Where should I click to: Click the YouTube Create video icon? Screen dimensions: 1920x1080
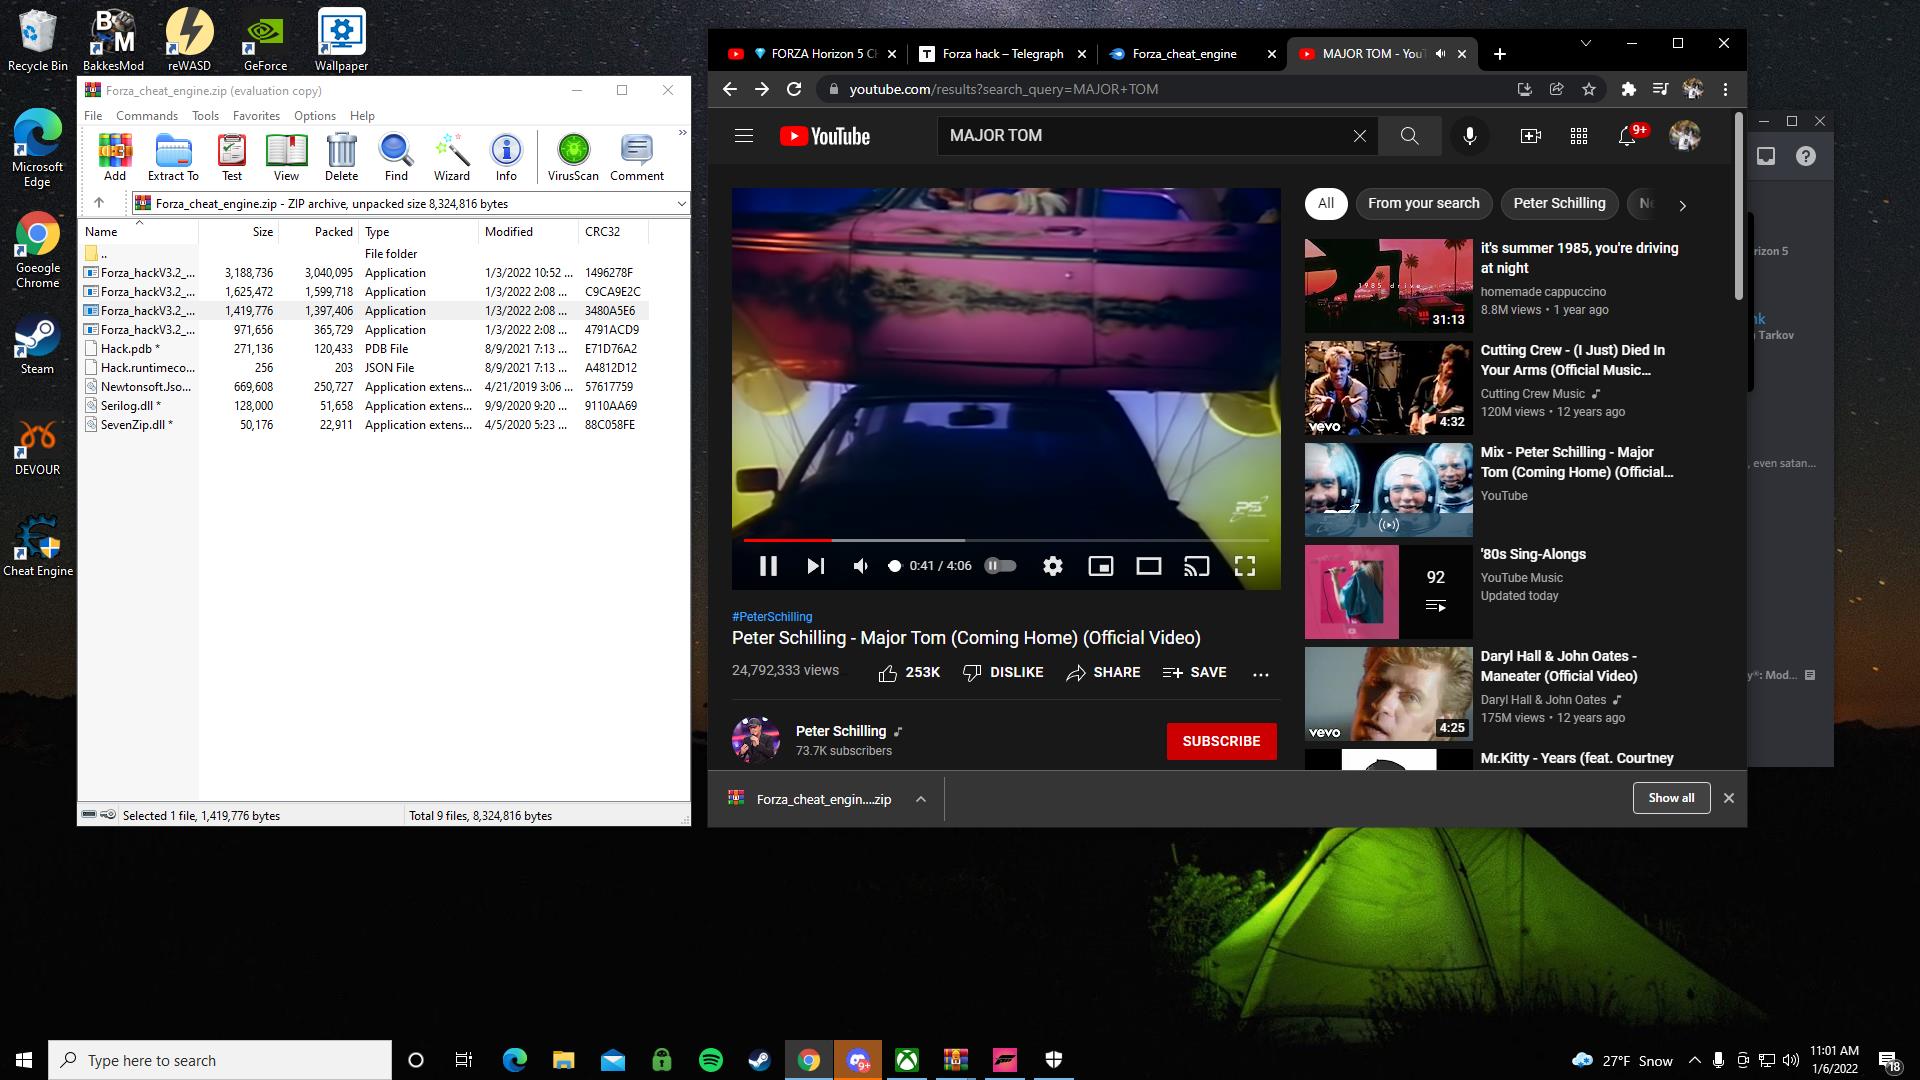click(1530, 136)
